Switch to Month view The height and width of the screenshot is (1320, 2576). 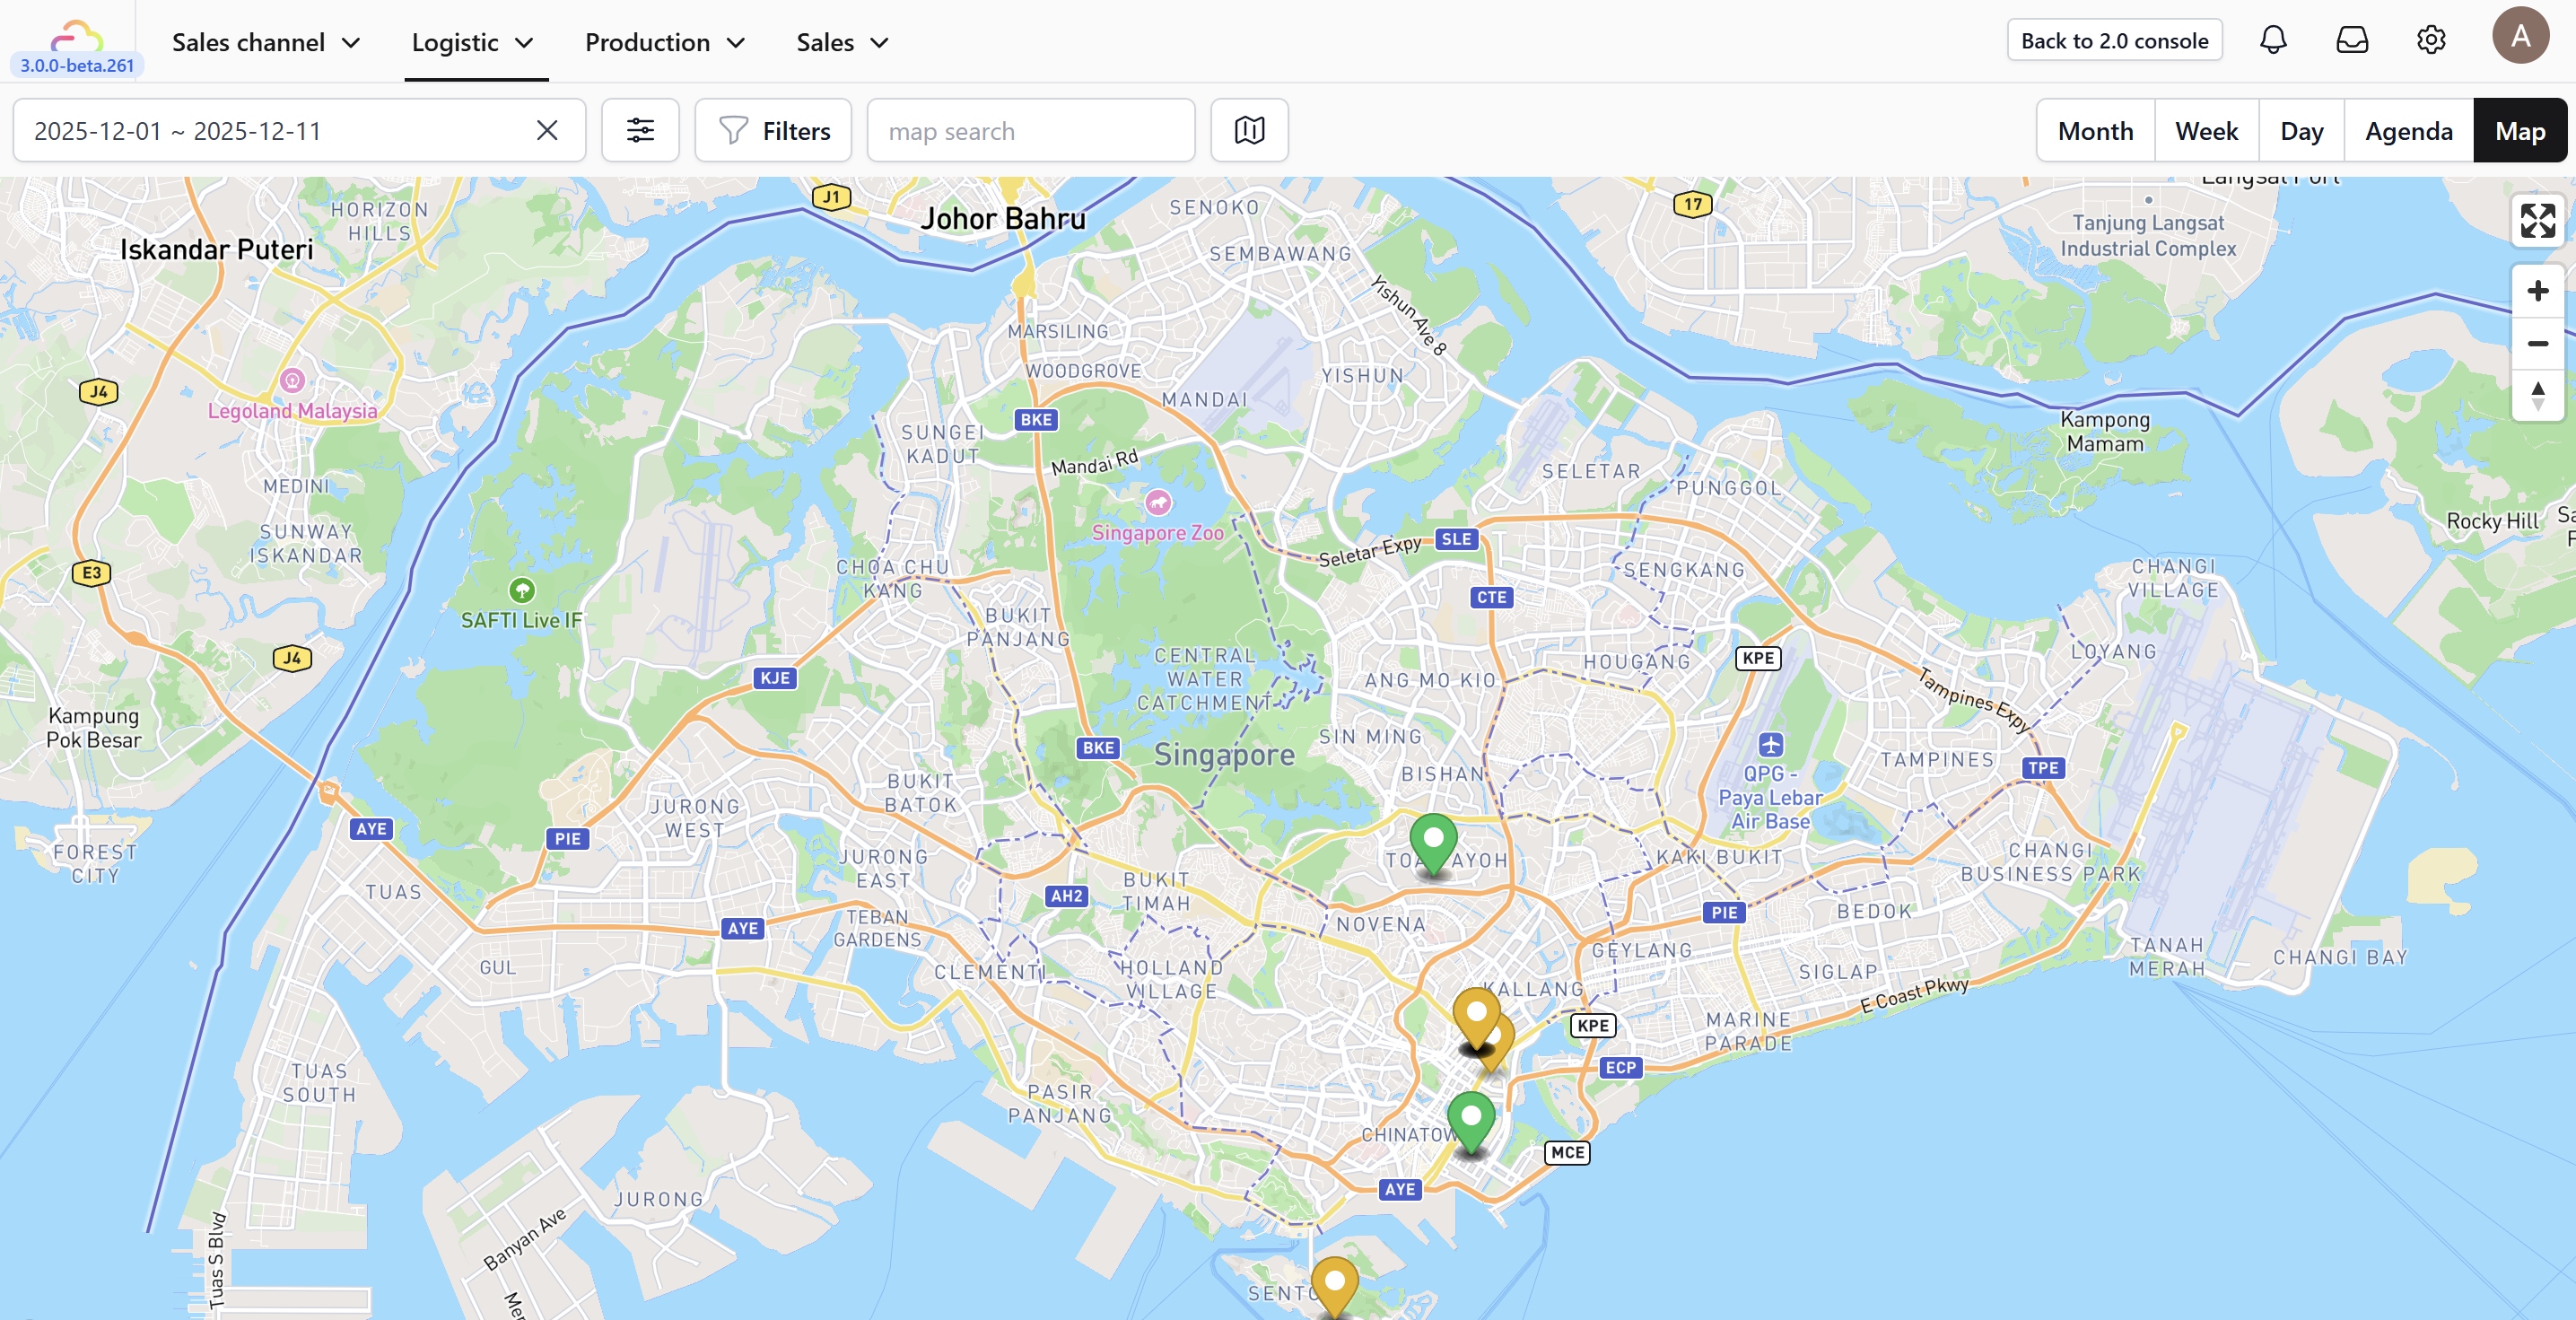point(2095,131)
